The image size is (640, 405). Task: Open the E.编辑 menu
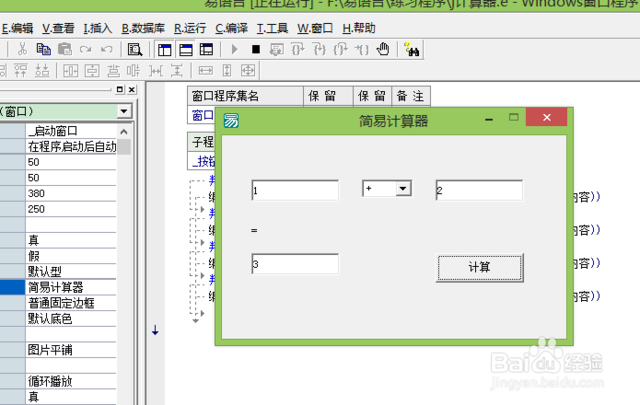click(x=18, y=28)
